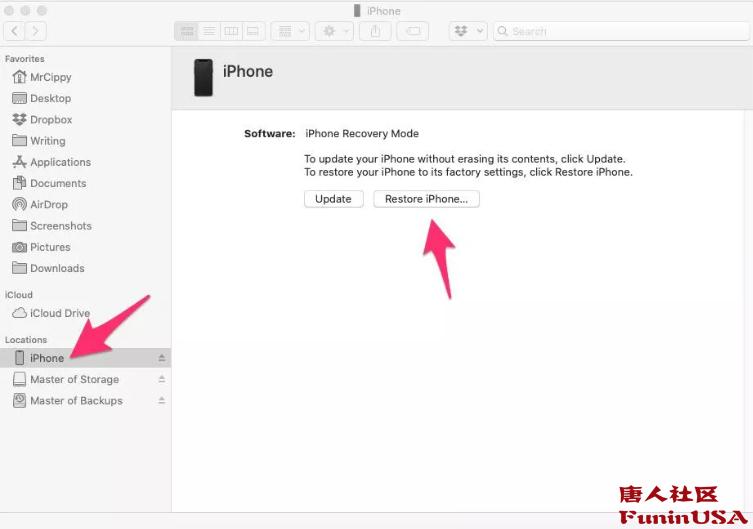Switch to gallery view in toolbar
753x529 pixels.
pyautogui.click(x=253, y=31)
